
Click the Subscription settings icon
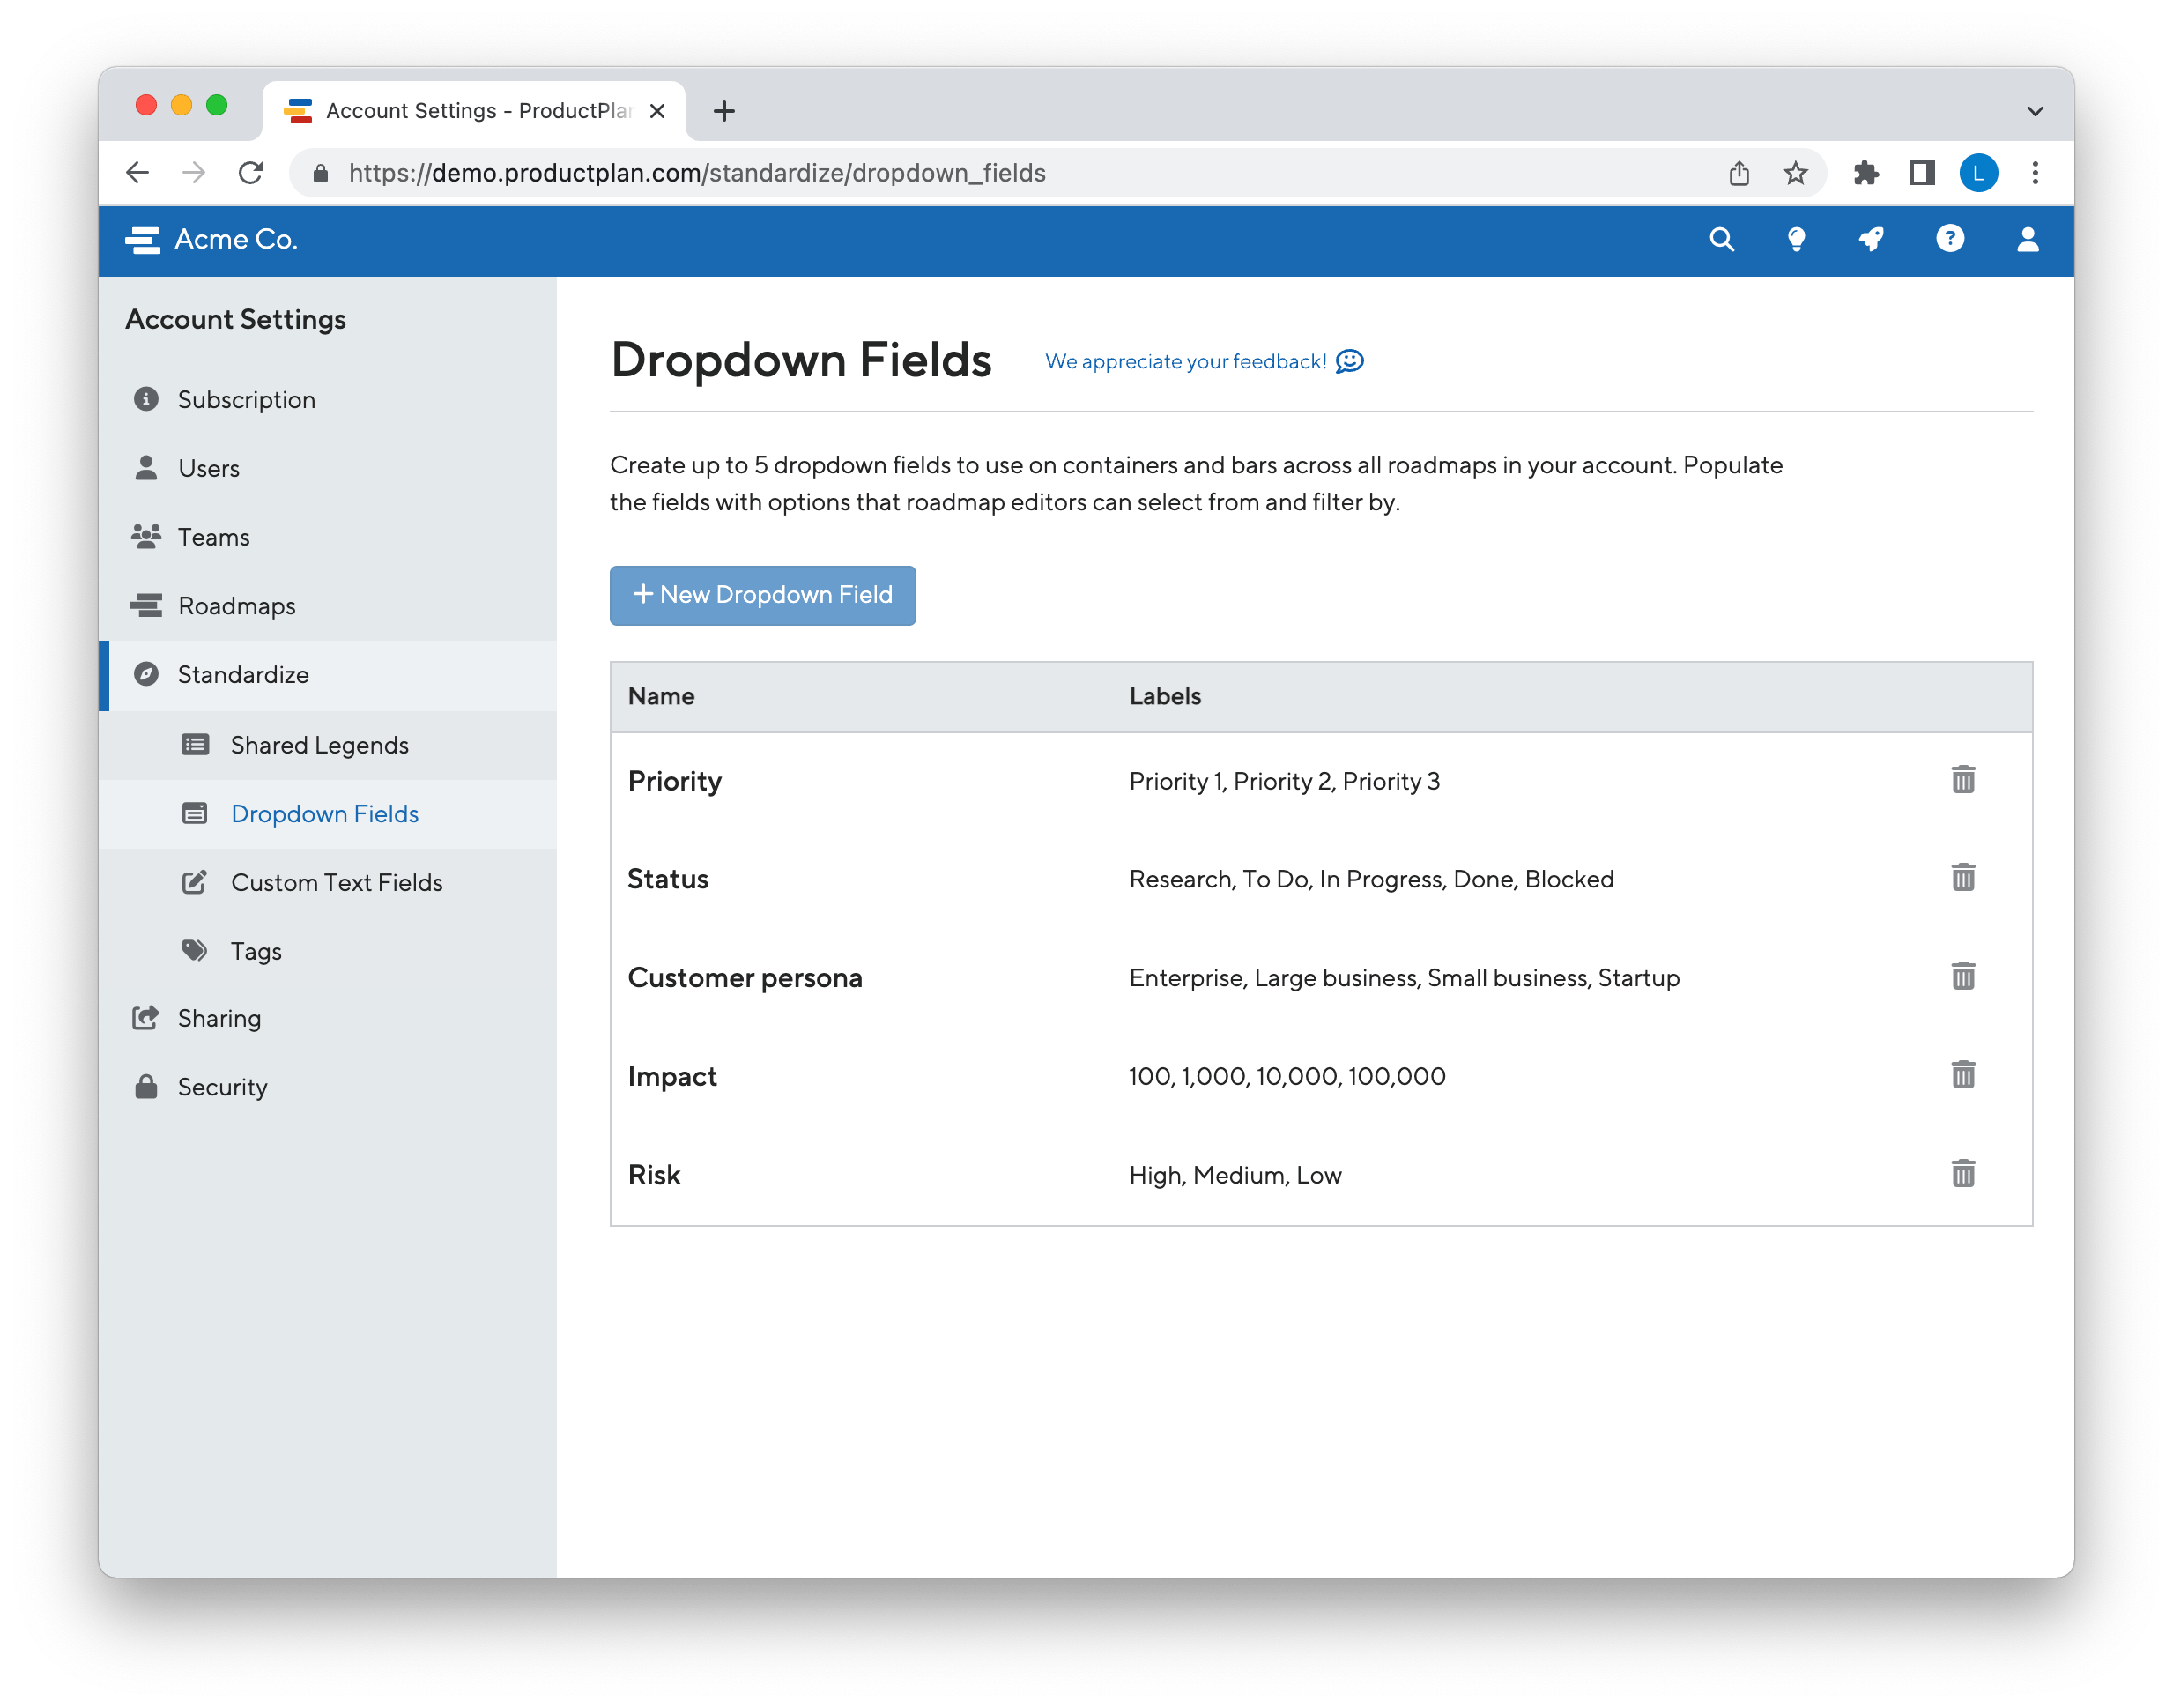145,398
